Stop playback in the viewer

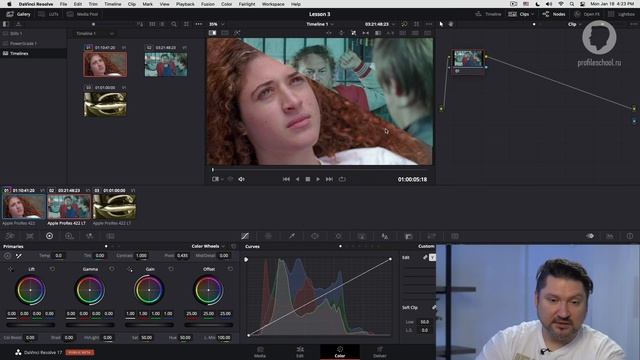(x=308, y=179)
